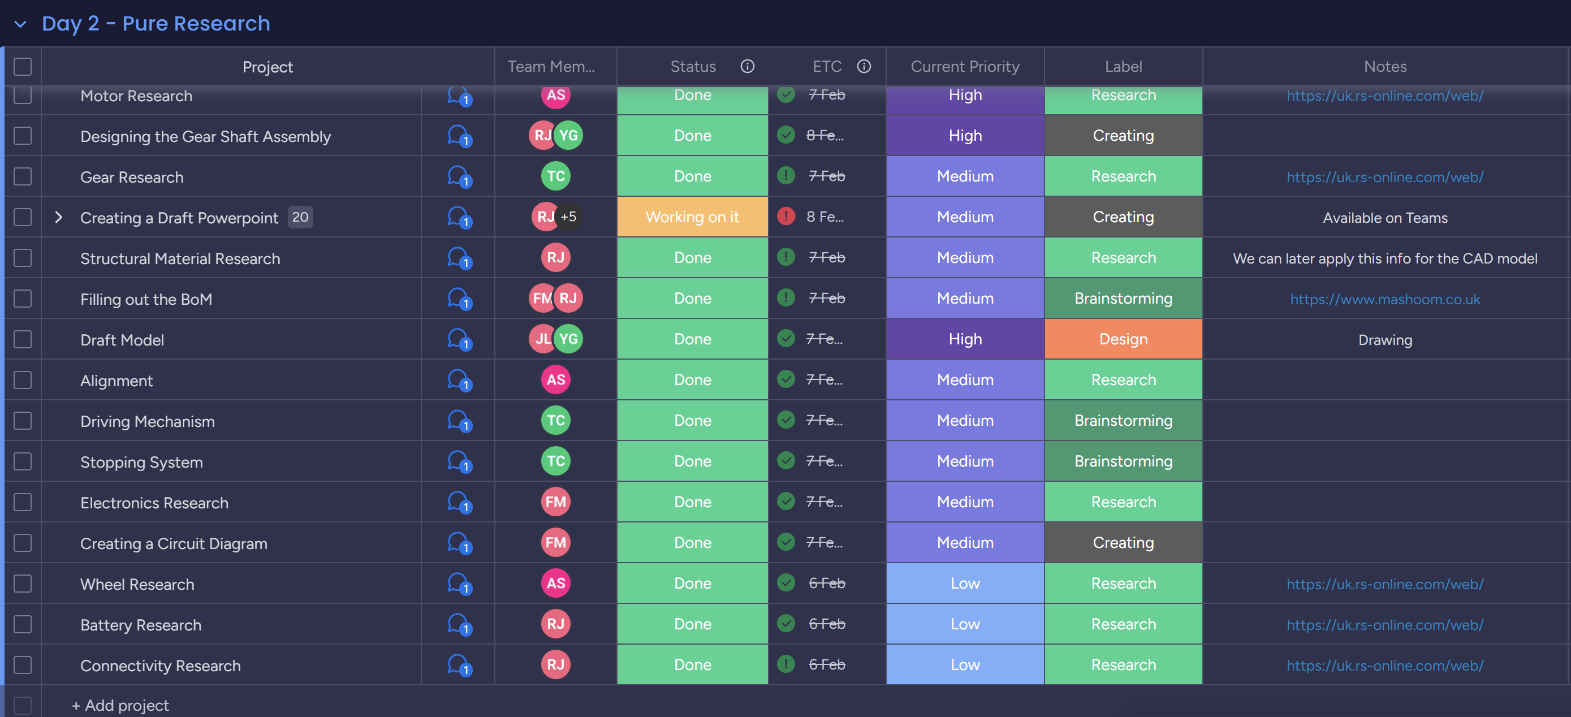
Task: Check the Creating a Draft Powerpoint row checkbox
Action: tap(23, 217)
